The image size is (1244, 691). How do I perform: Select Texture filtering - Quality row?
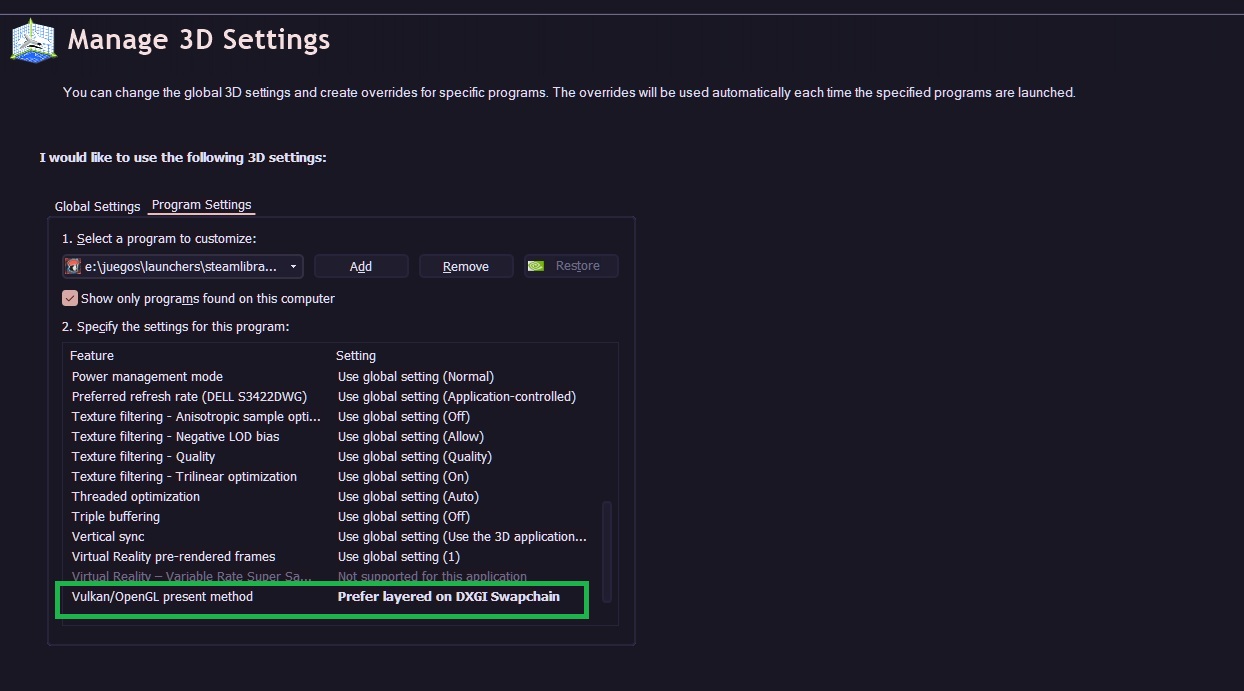(x=143, y=457)
